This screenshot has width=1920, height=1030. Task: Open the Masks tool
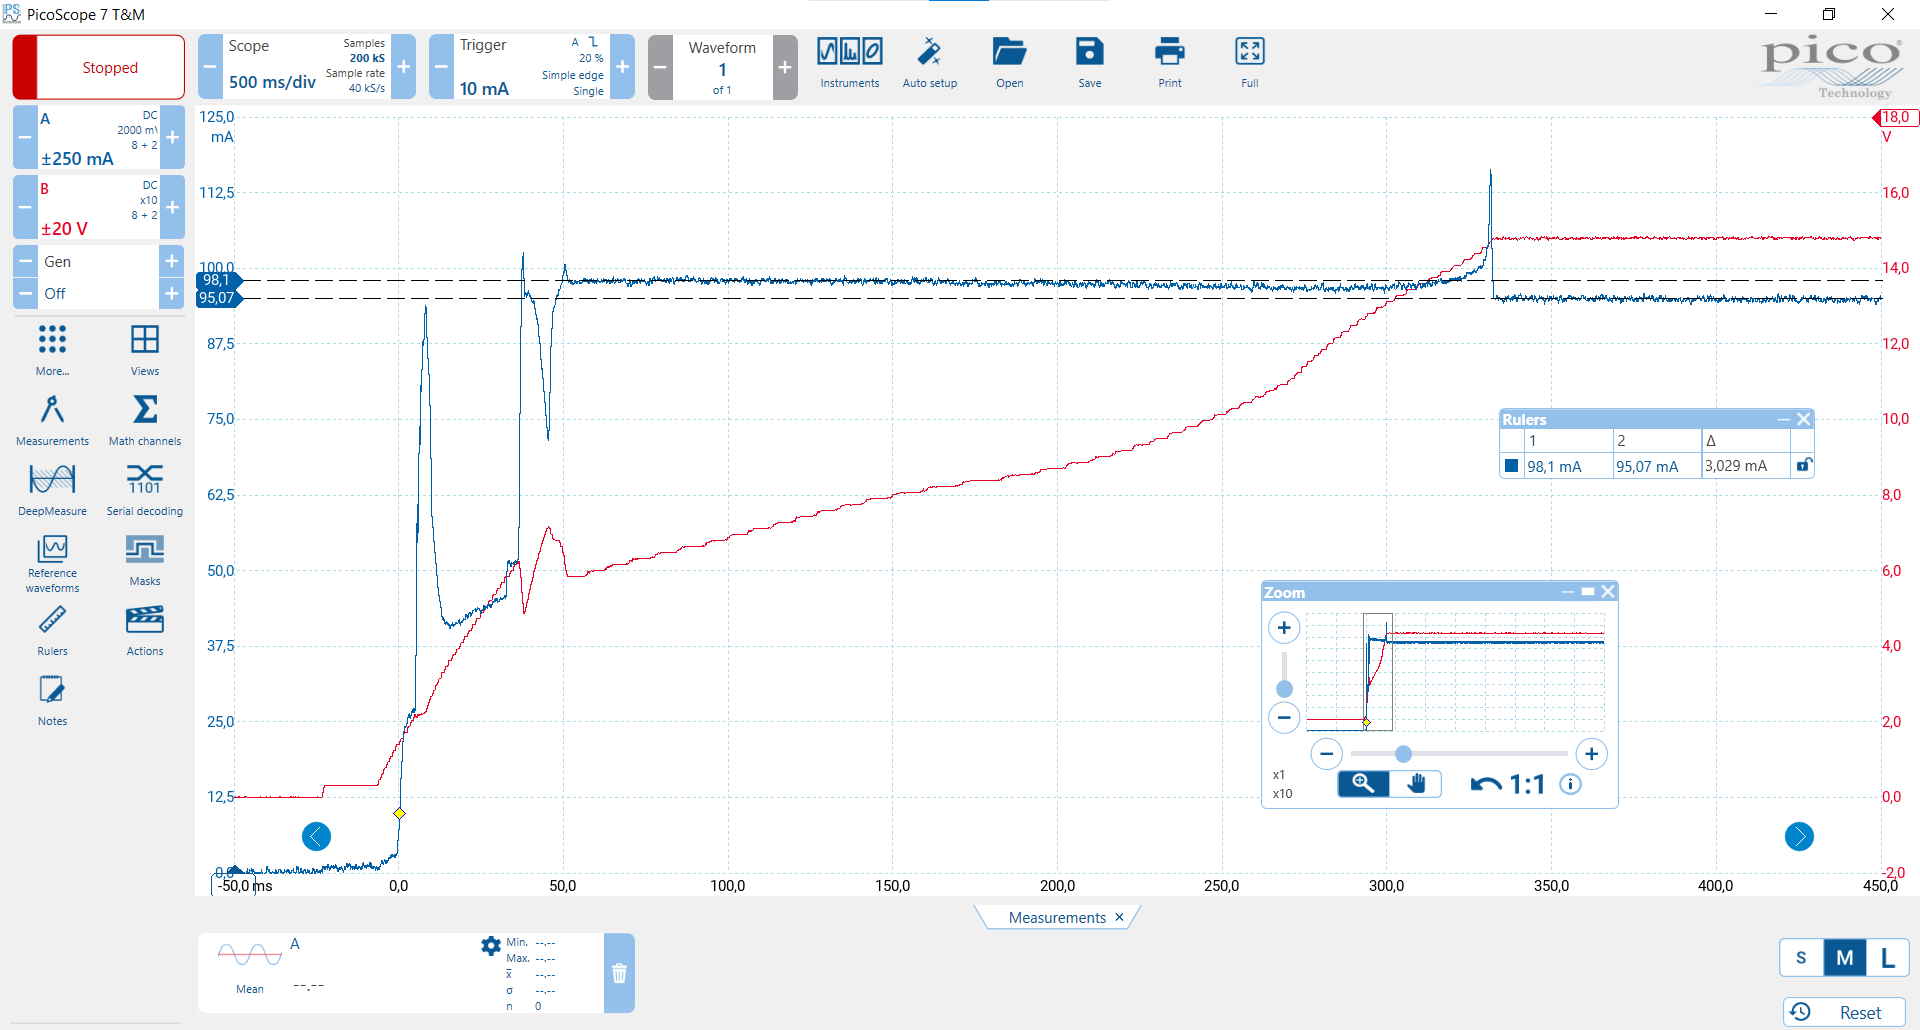pos(145,559)
